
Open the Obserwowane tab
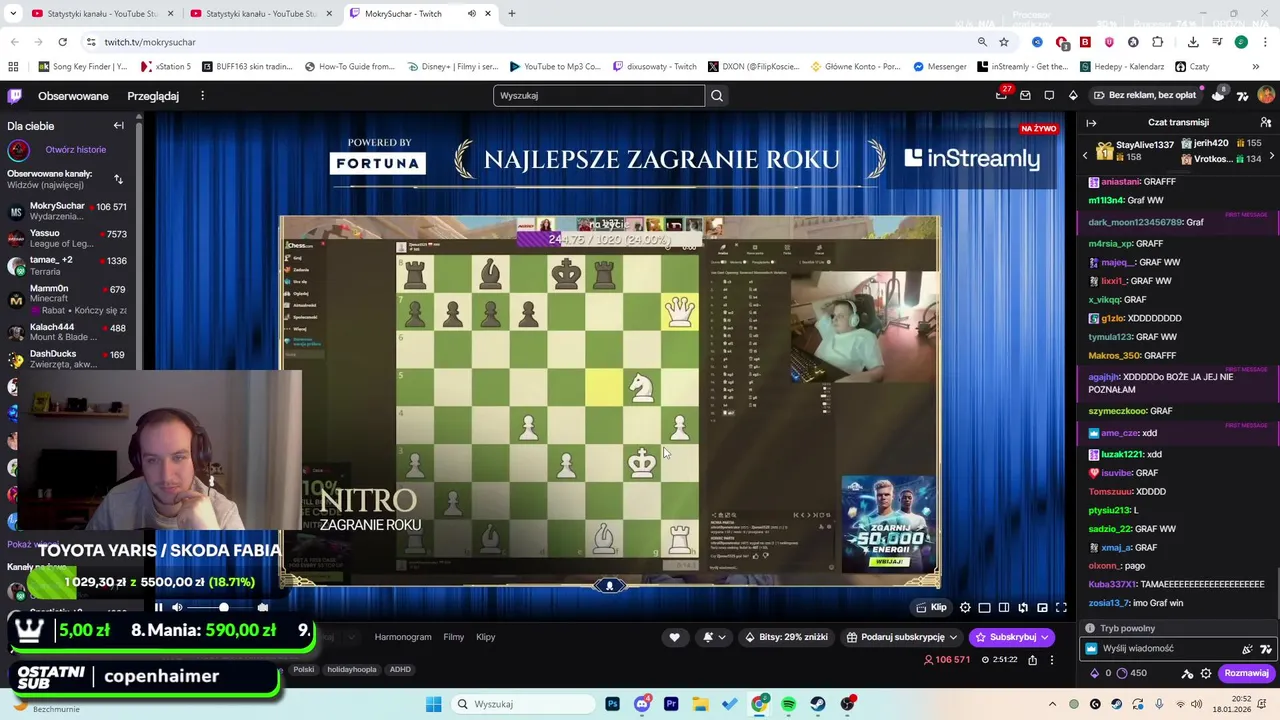73,96
